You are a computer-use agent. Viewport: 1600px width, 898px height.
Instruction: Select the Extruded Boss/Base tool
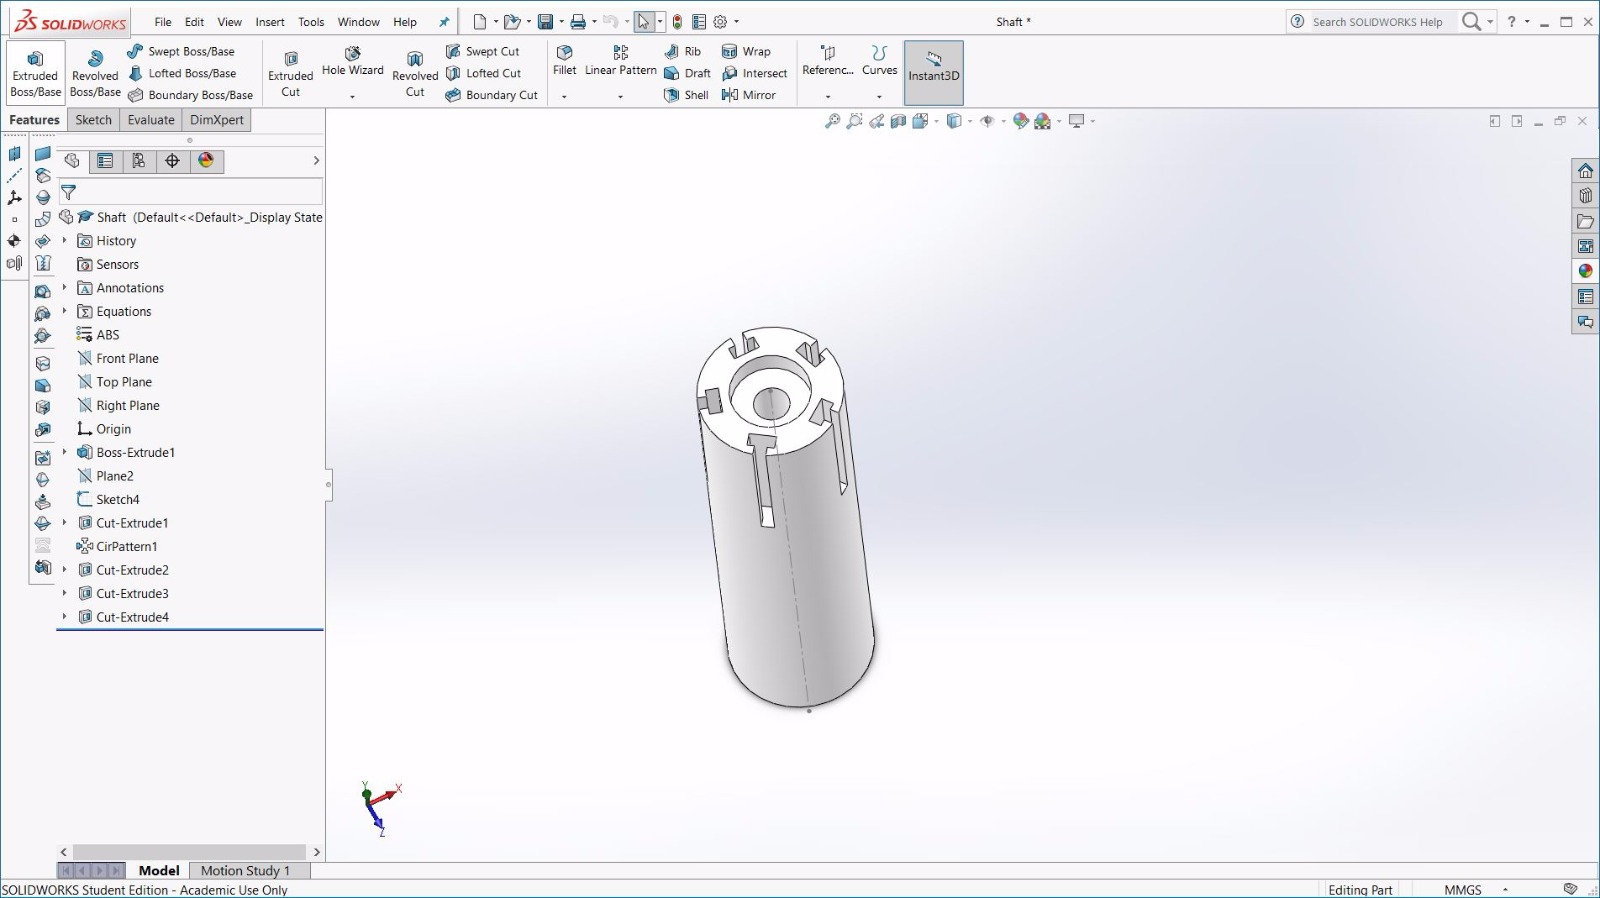pos(36,73)
